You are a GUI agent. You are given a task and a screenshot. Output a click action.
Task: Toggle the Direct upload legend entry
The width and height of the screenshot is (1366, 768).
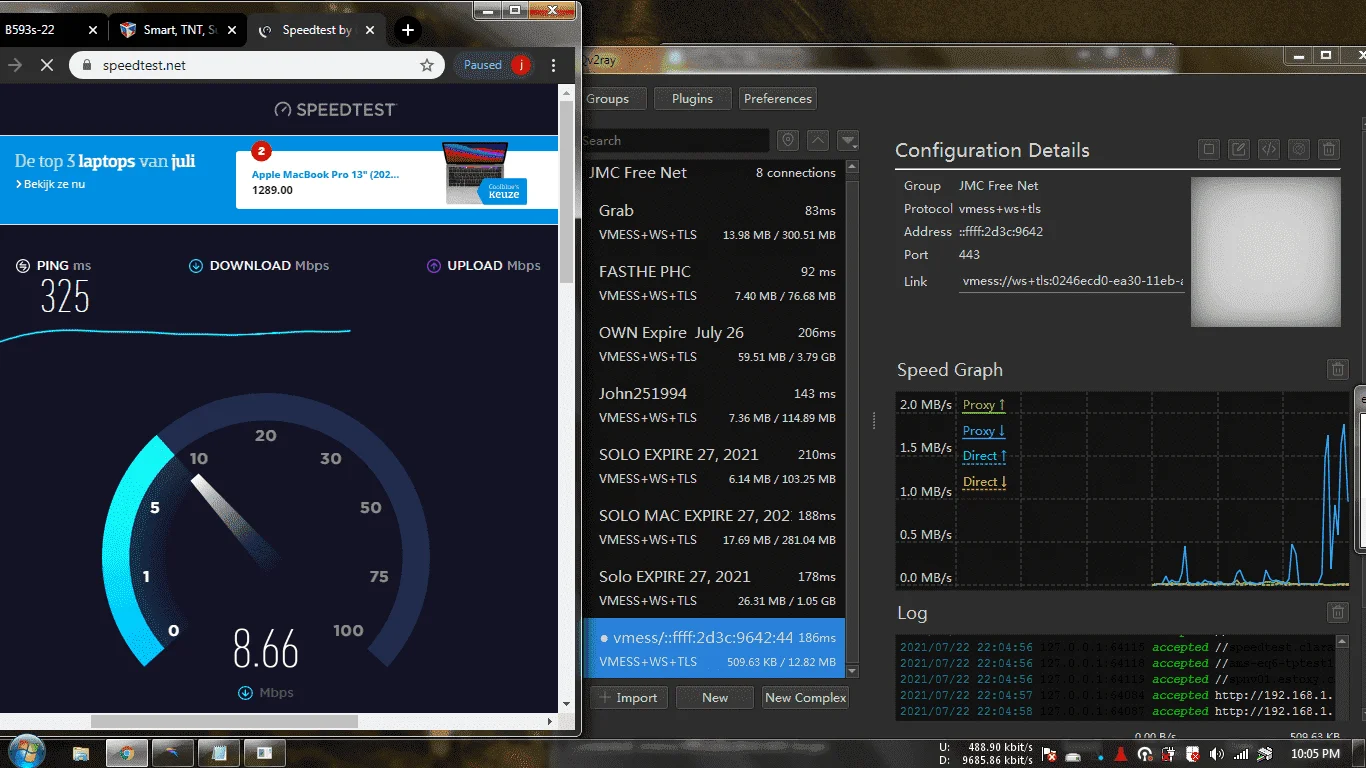(985, 456)
